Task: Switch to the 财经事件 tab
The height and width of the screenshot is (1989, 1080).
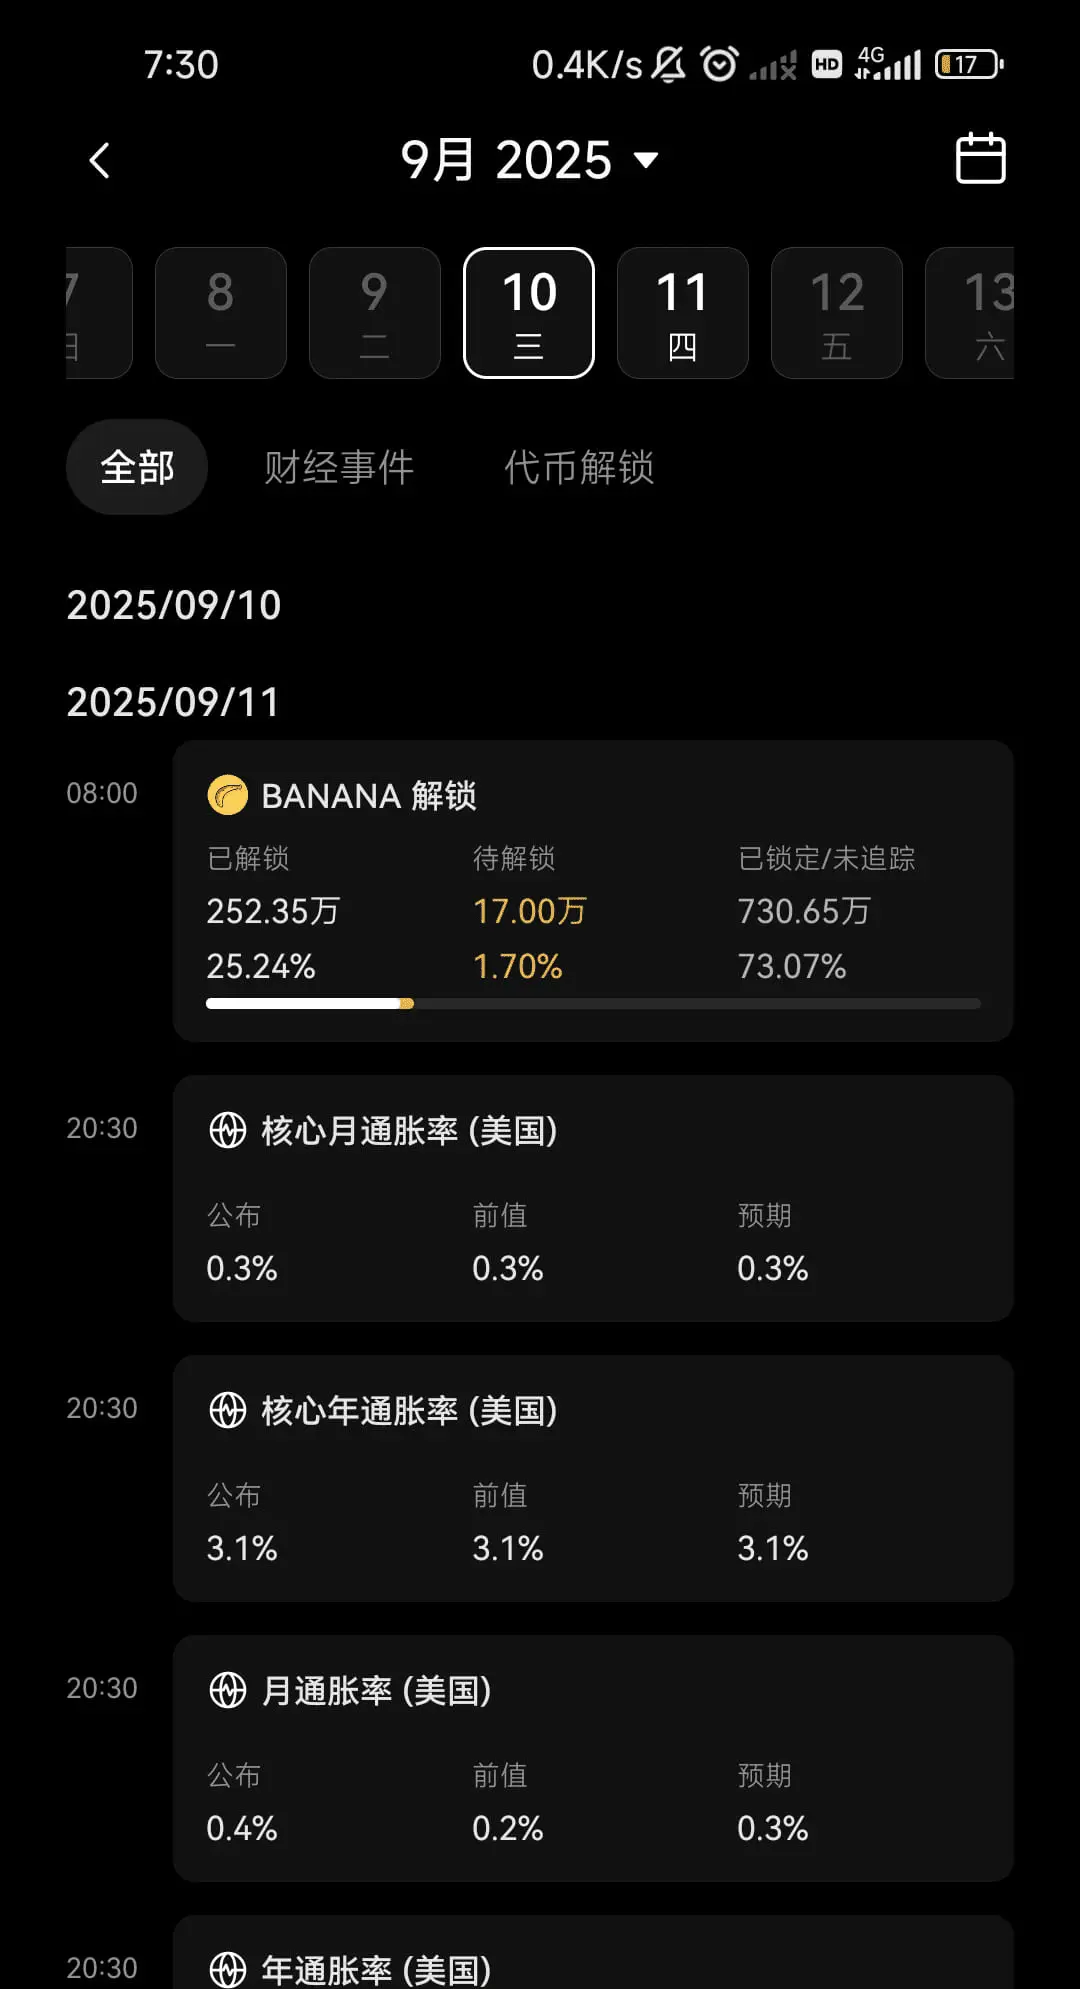Action: [339, 467]
